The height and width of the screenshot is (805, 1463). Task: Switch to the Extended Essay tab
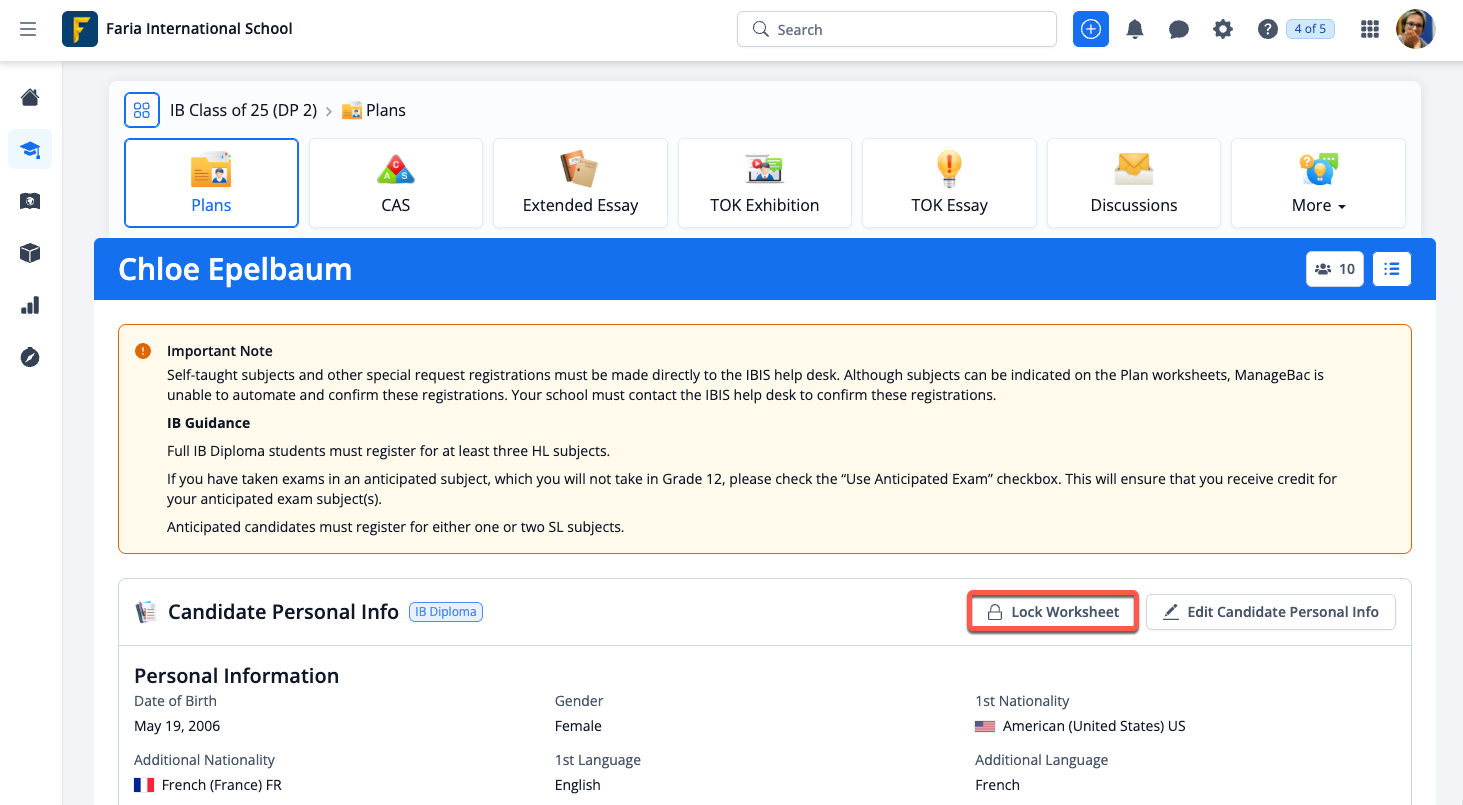tap(580, 184)
